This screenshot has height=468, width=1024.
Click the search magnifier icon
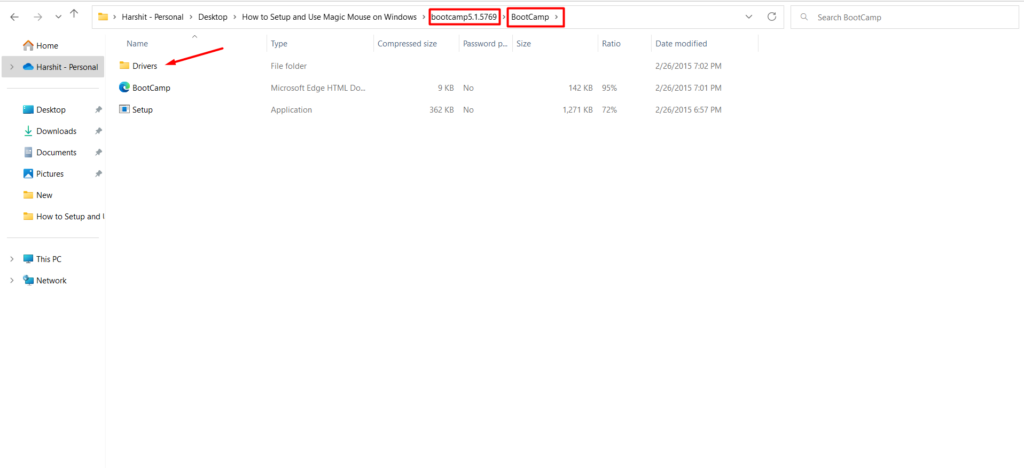(x=804, y=18)
